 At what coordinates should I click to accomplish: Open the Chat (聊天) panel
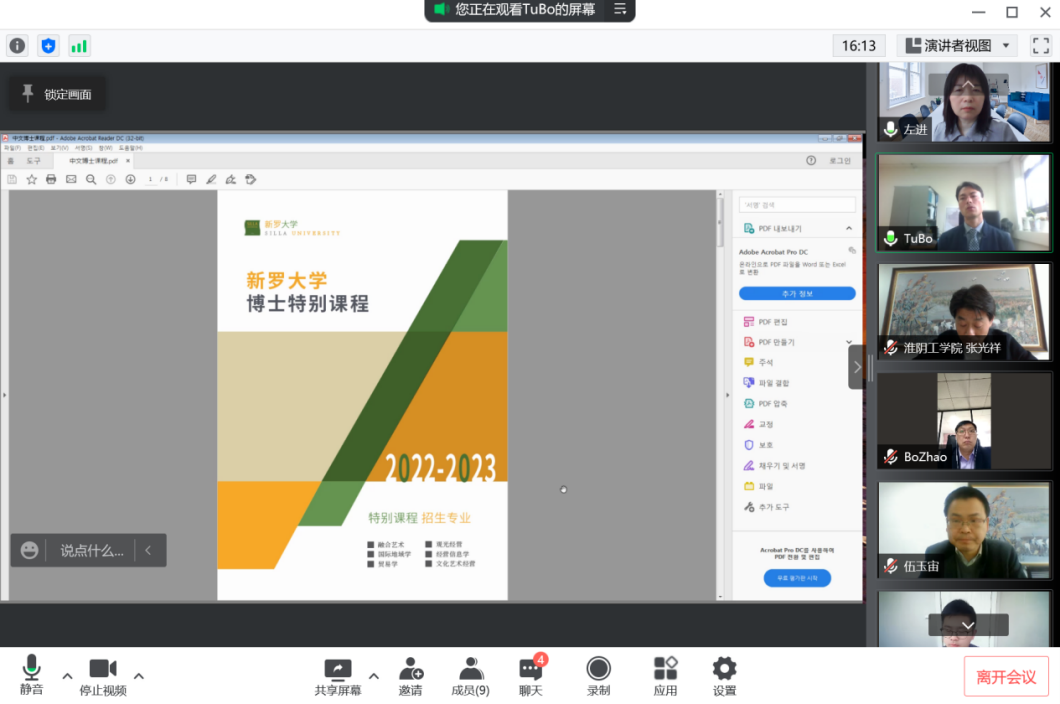point(530,677)
